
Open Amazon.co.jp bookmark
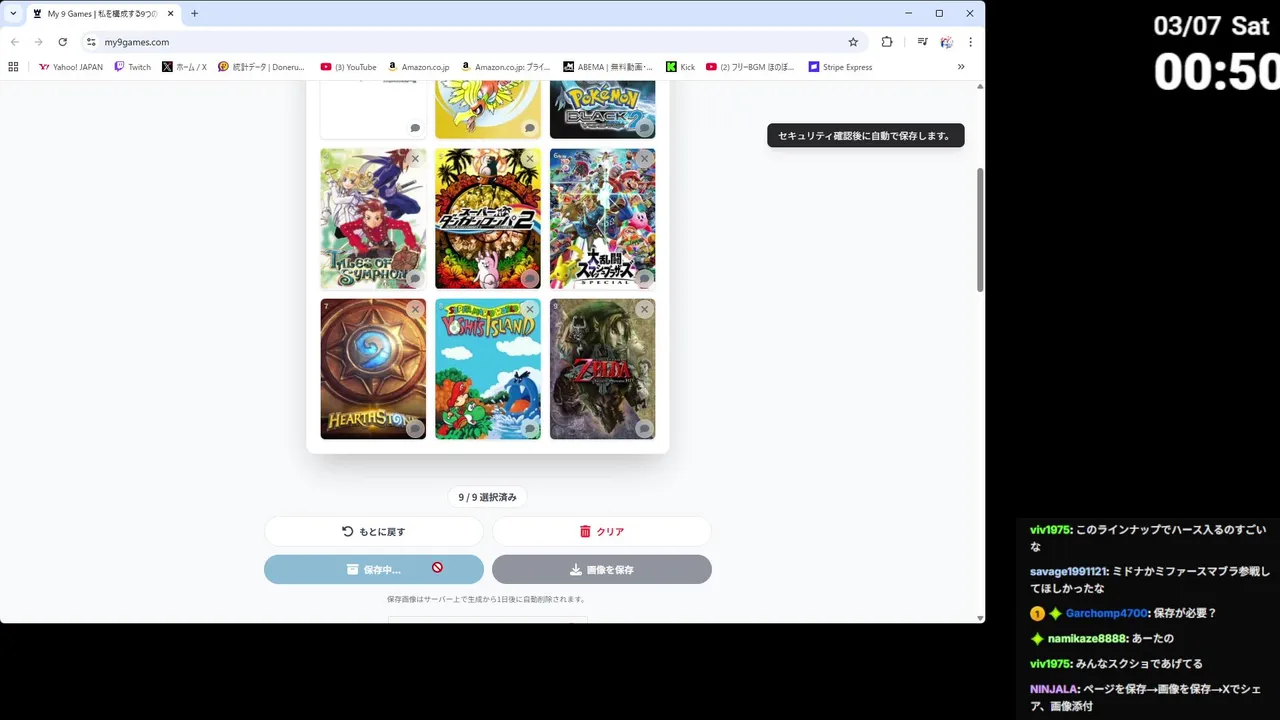(418, 67)
